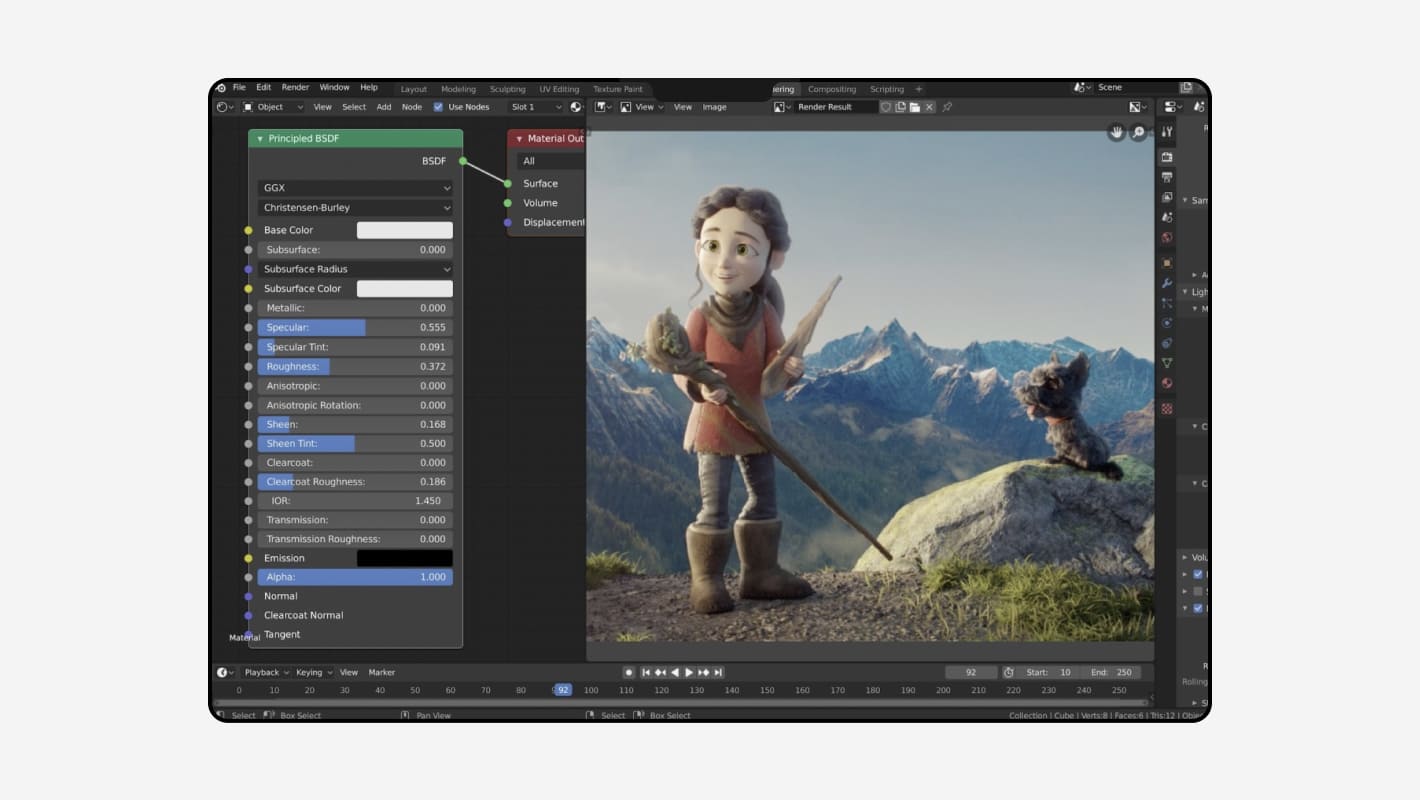Viewport: 1420px width, 800px height.
Task: Open the GGX distribution dropdown
Action: (355, 188)
